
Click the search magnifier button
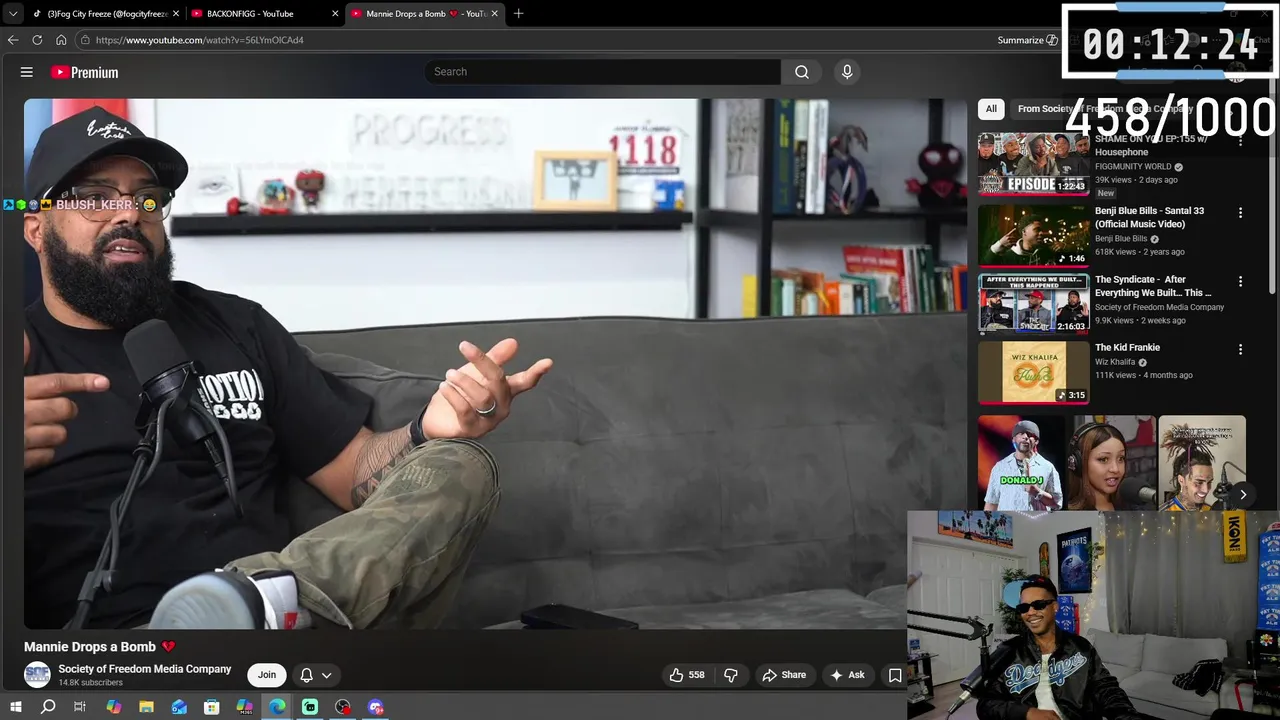802,72
